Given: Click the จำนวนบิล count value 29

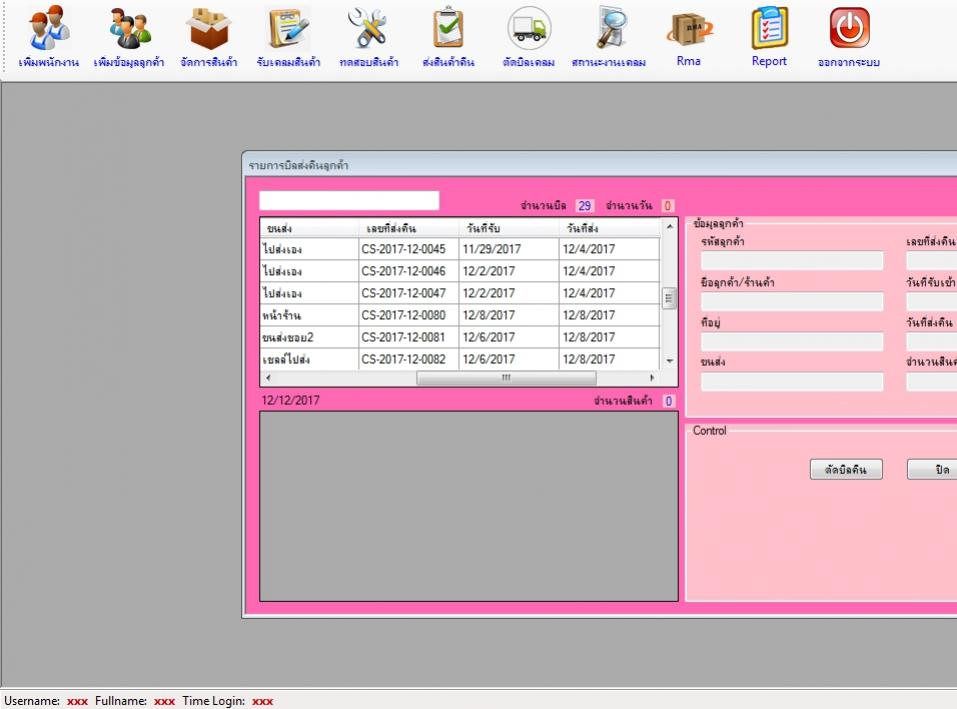Looking at the screenshot, I should point(584,206).
